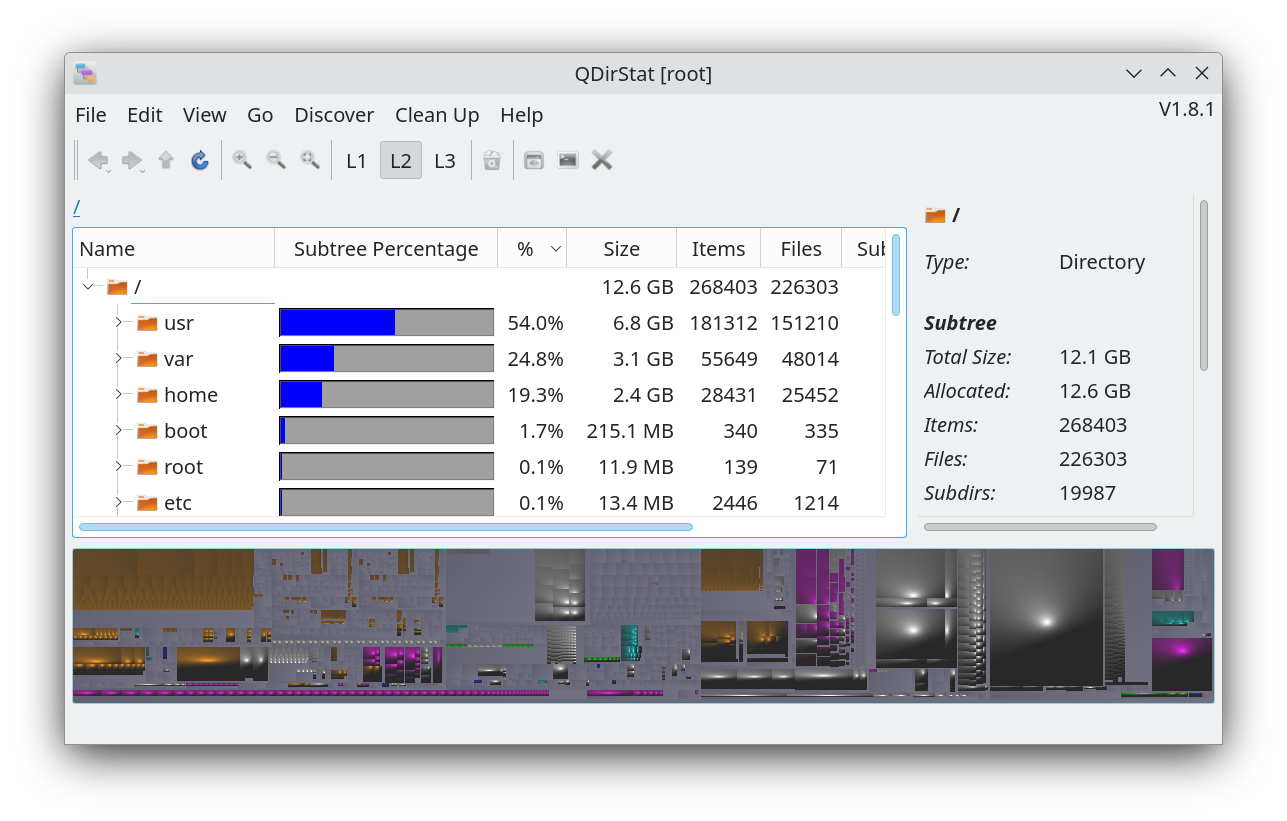Click the usr subtree percentage bar
1287x821 pixels.
[386, 322]
